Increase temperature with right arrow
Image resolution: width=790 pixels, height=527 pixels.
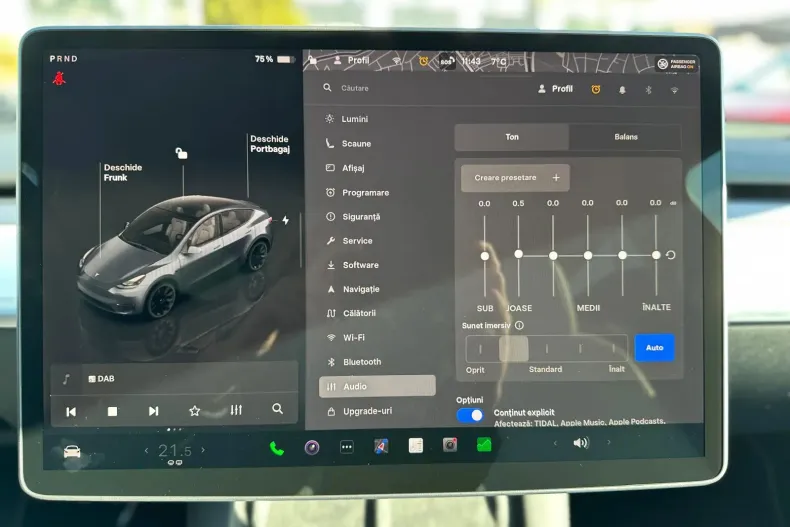[203, 449]
